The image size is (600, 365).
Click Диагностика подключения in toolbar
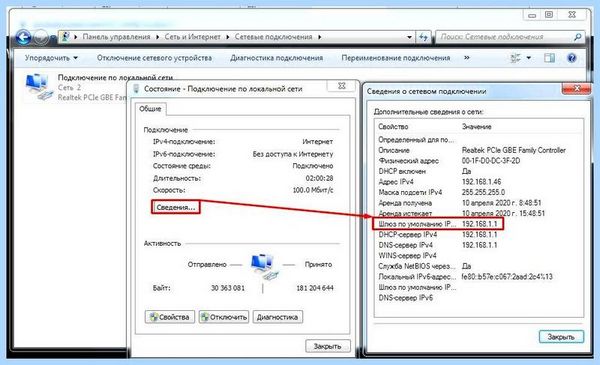coord(277,58)
